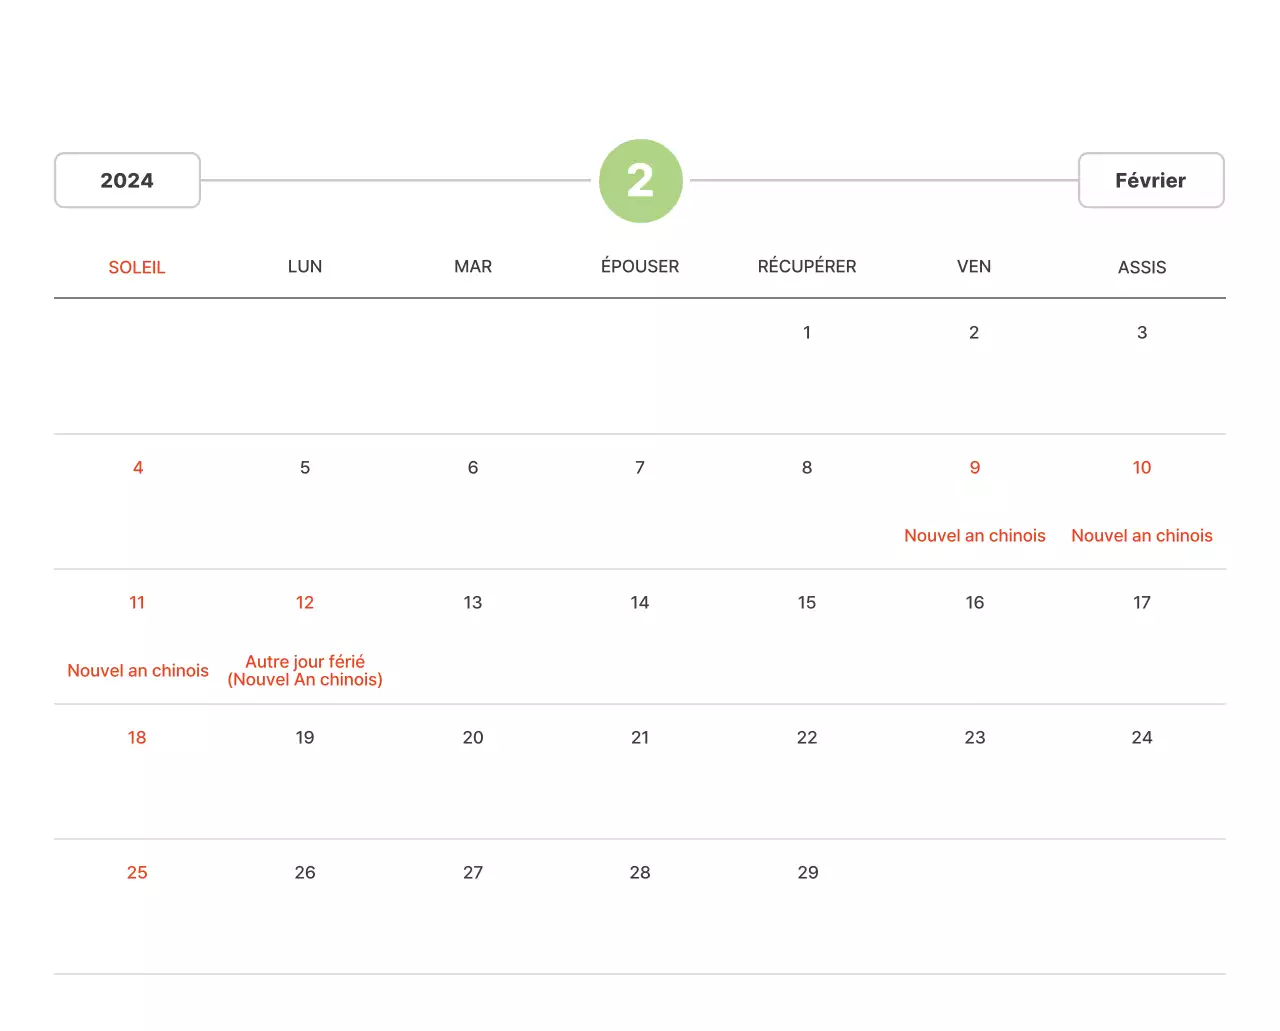Image resolution: width=1280 pixels, height=1031 pixels.
Task: Choose the last day, 29
Action: 808,873
